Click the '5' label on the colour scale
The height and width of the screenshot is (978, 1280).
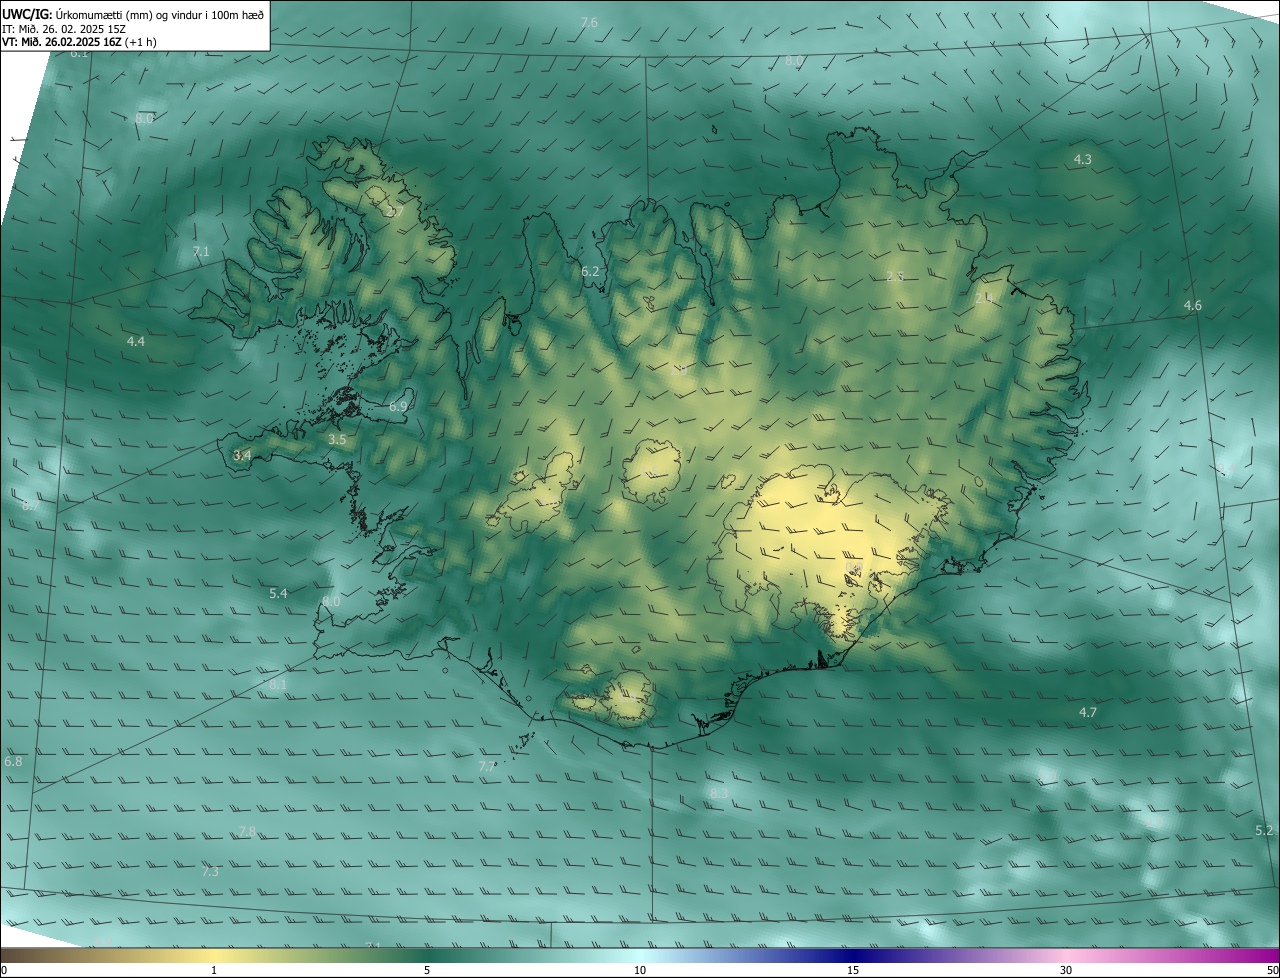point(427,970)
